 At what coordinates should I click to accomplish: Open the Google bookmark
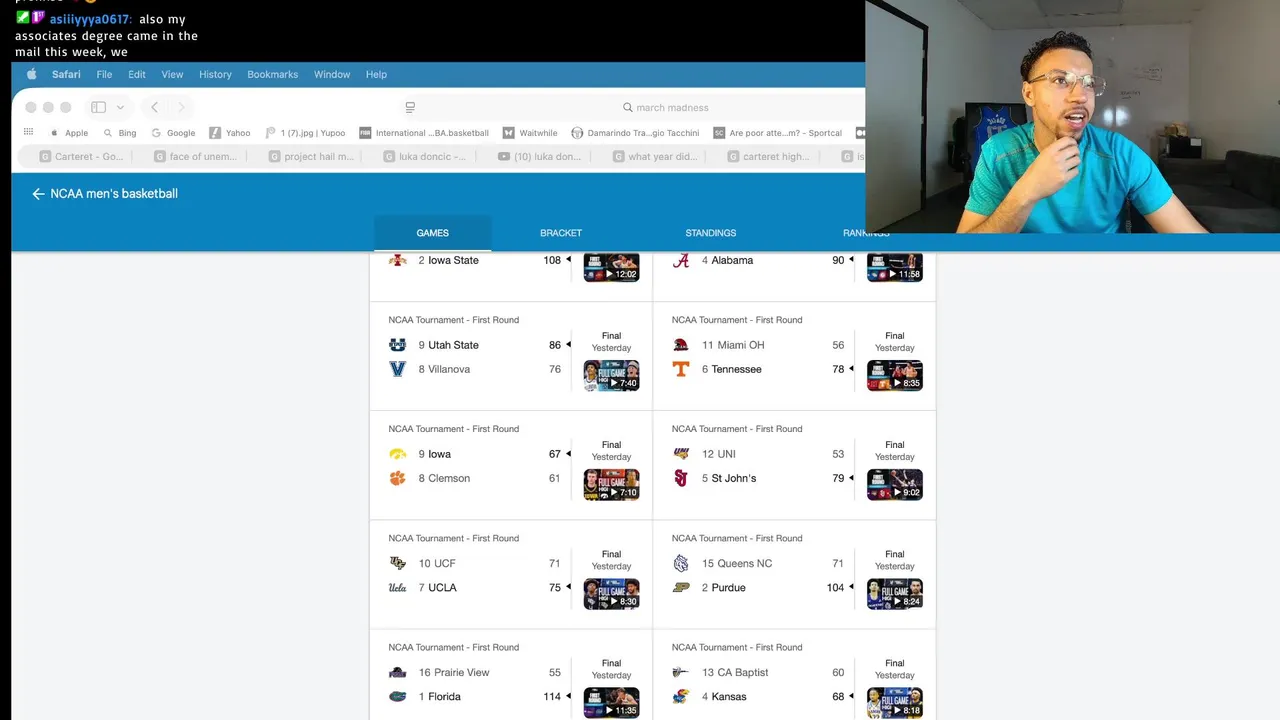click(173, 132)
